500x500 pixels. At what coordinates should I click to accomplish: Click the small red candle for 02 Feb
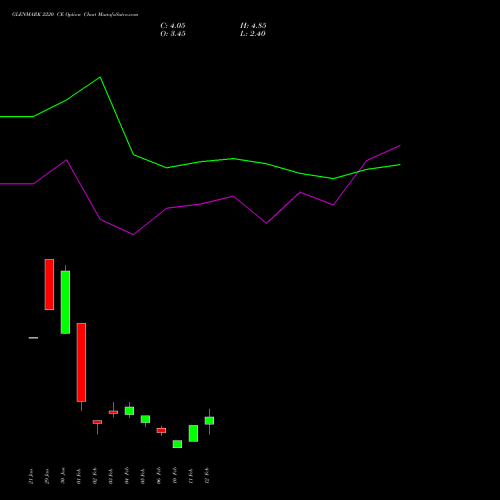tap(97, 422)
